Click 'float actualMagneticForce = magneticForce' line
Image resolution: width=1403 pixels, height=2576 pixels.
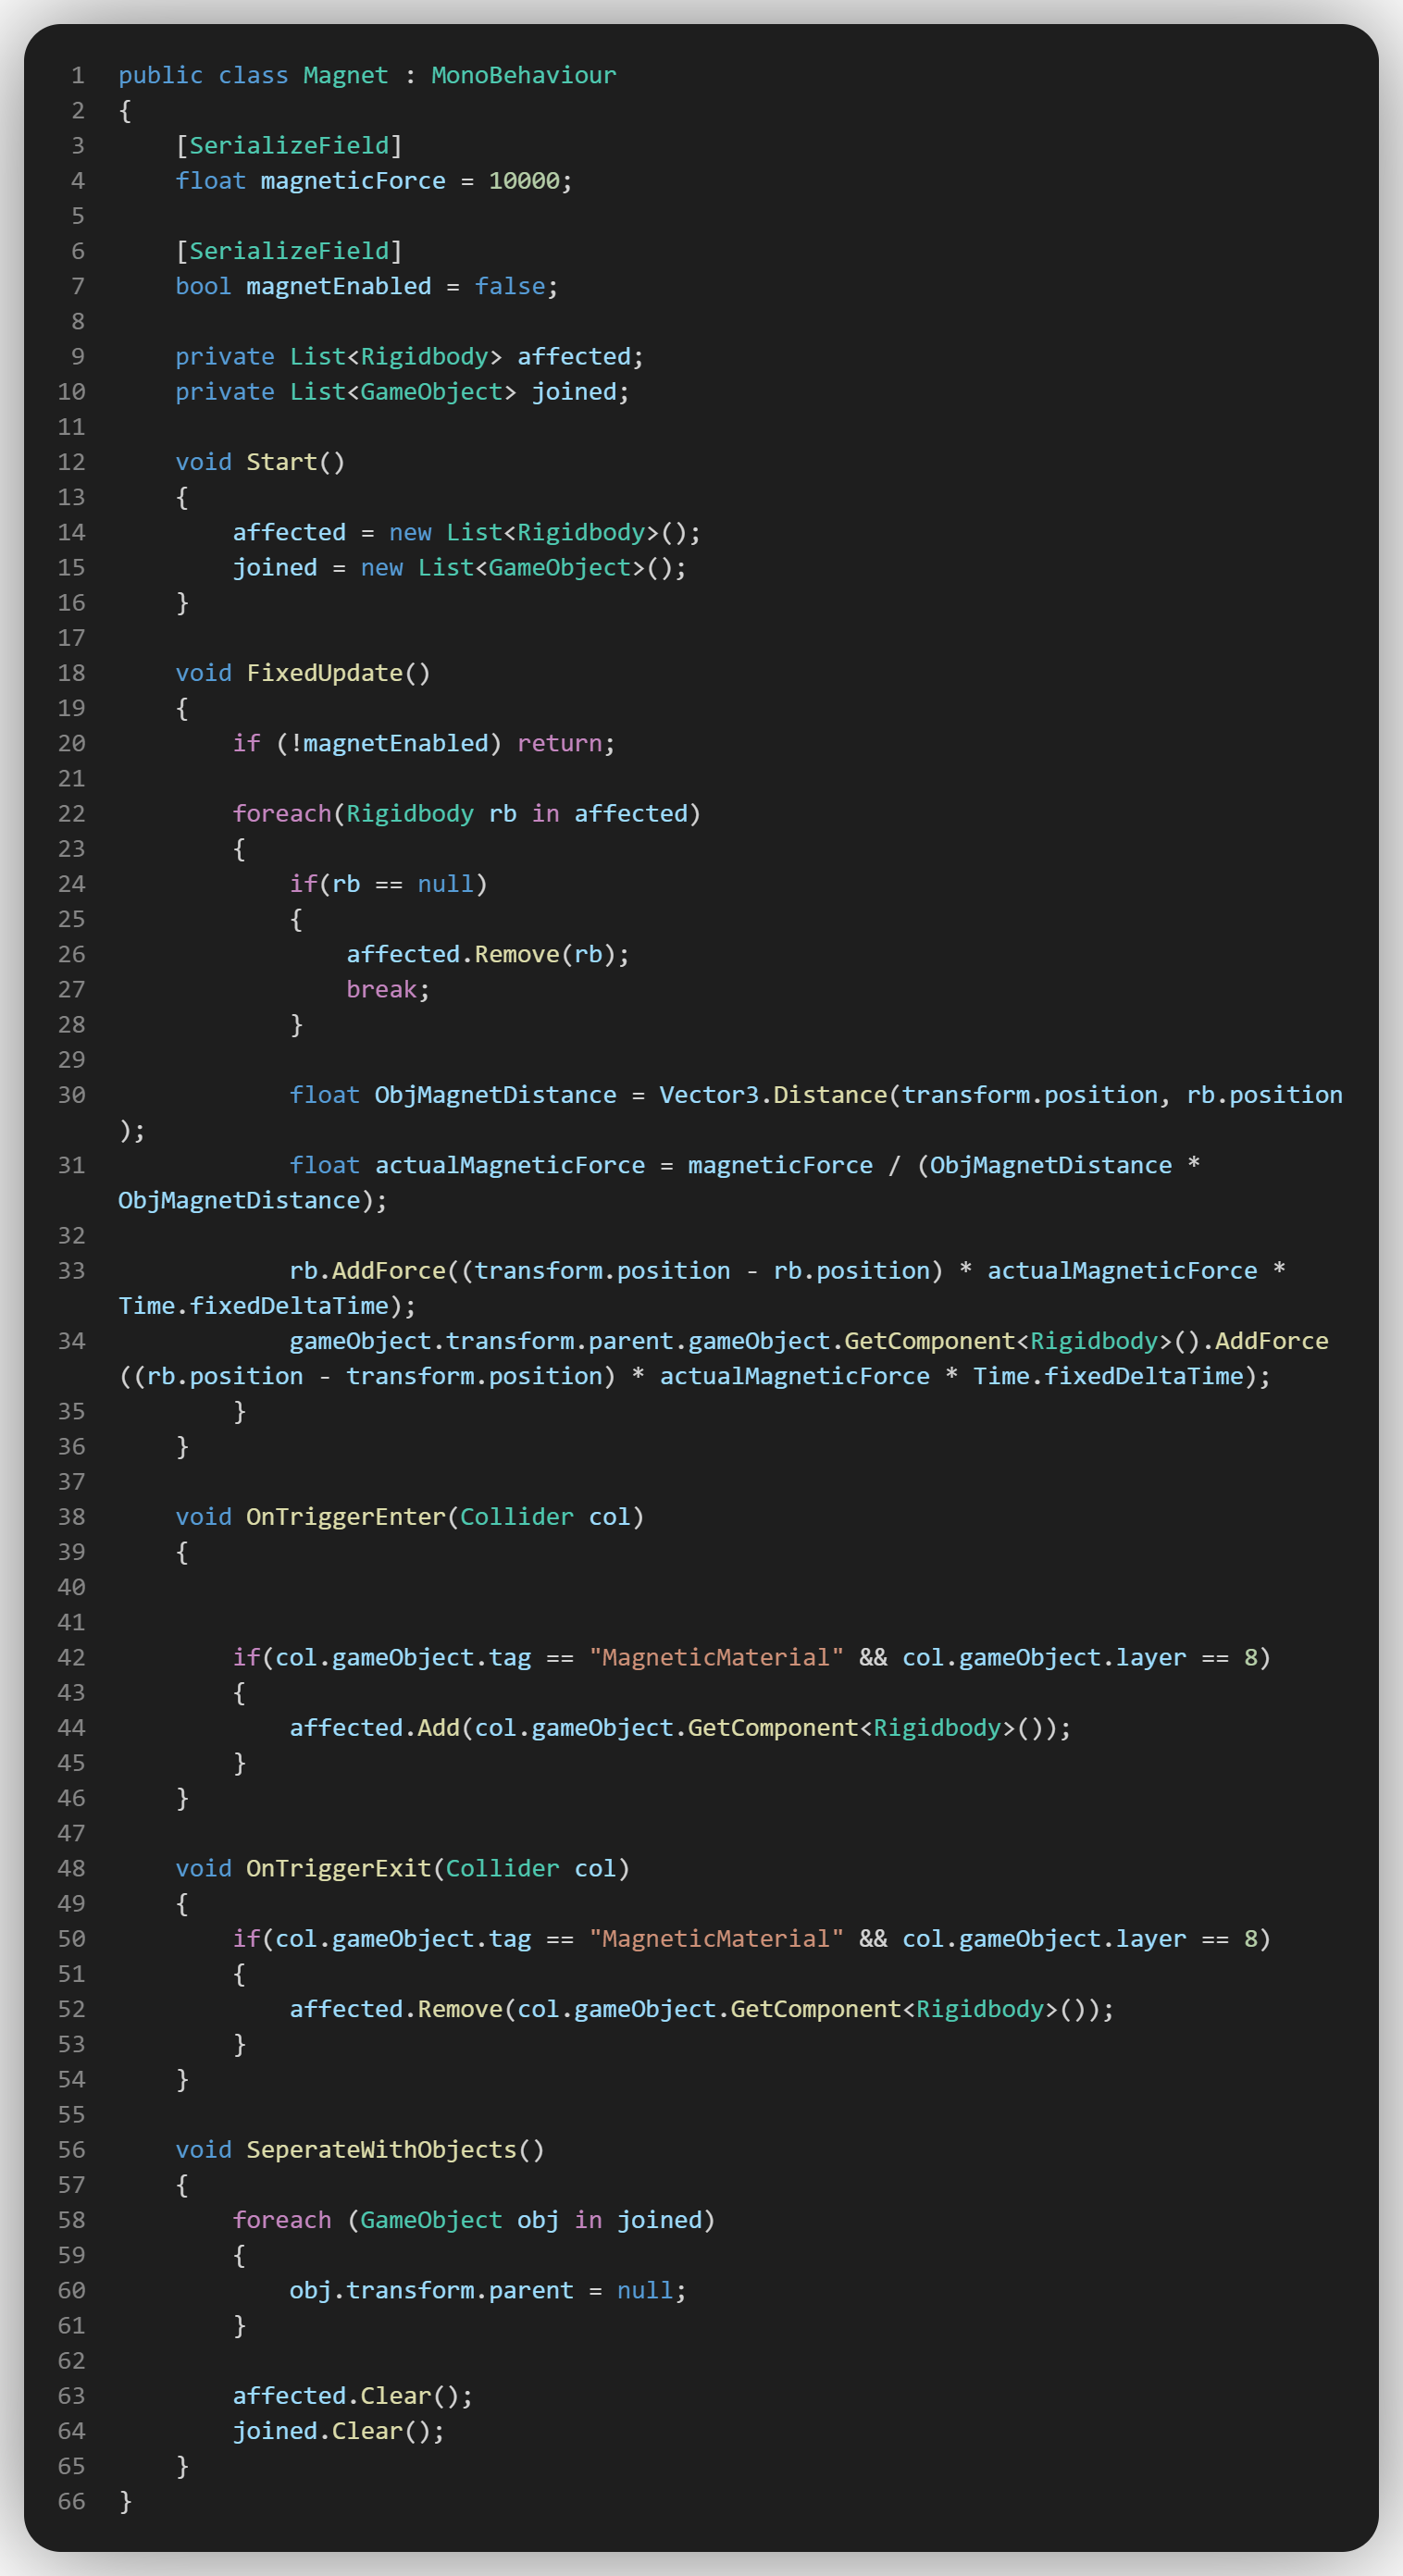tap(745, 1166)
